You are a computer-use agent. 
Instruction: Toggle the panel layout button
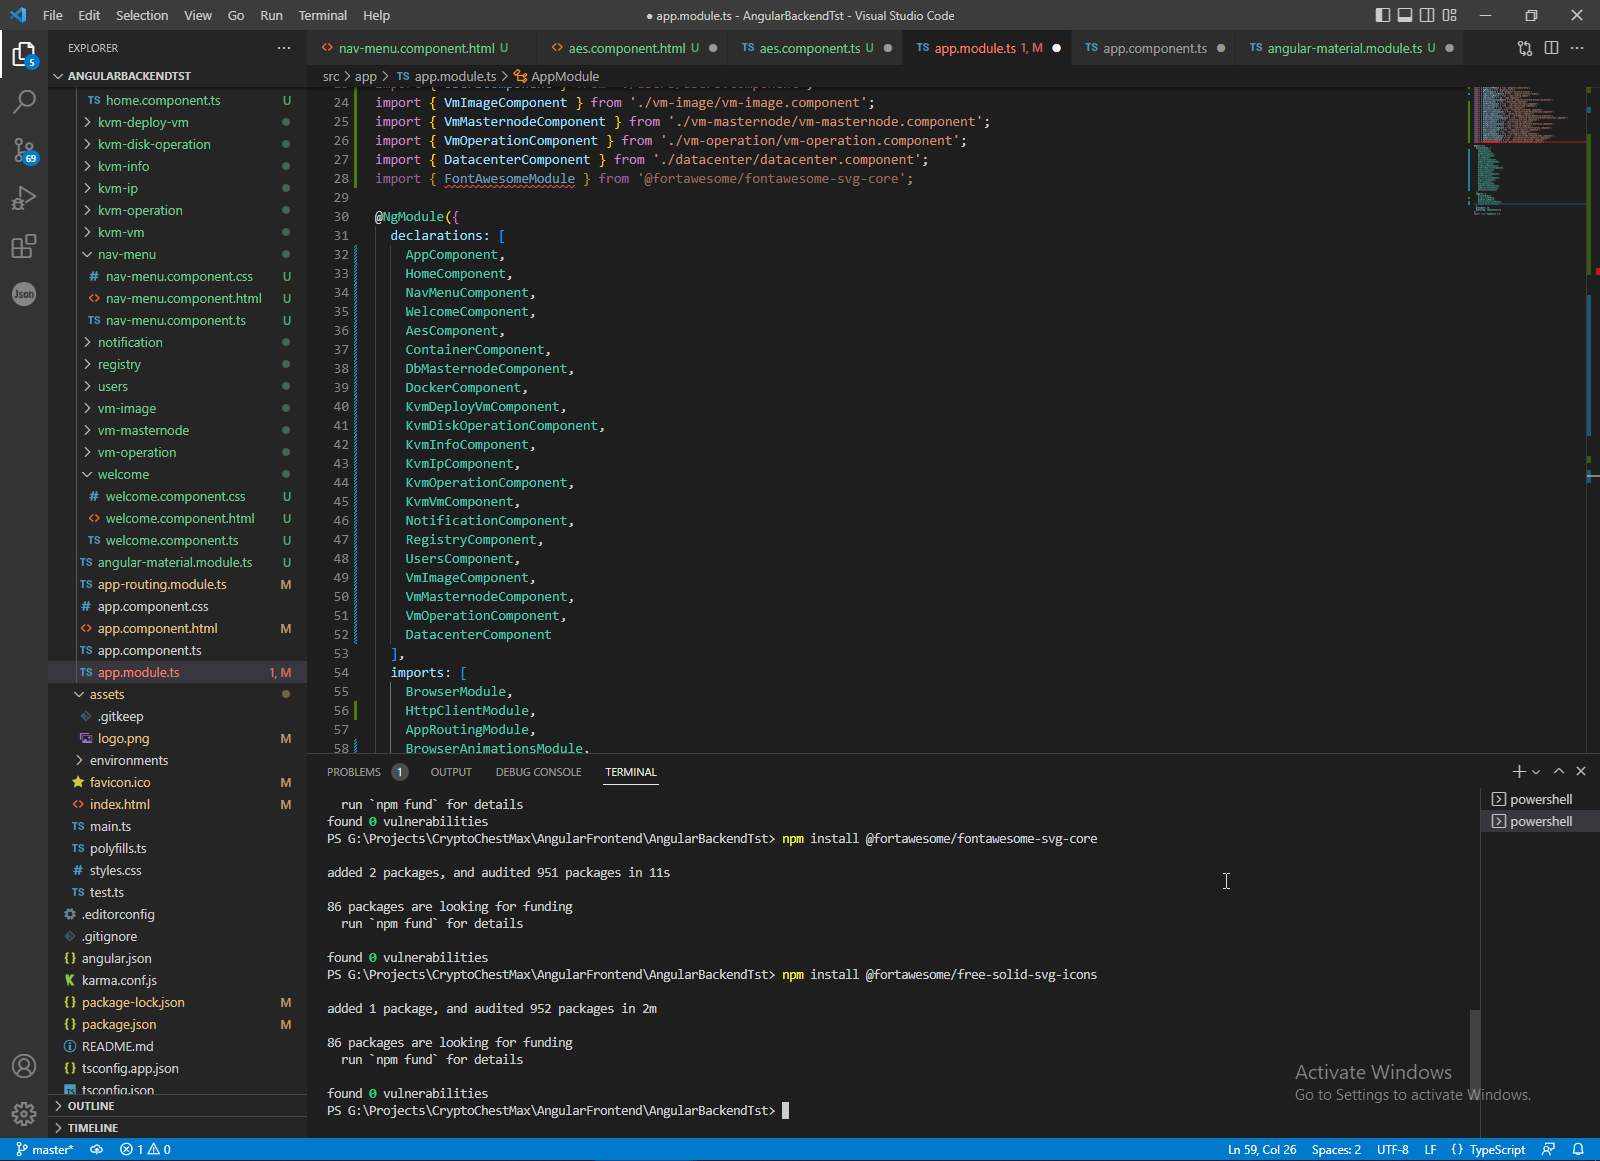[1405, 15]
